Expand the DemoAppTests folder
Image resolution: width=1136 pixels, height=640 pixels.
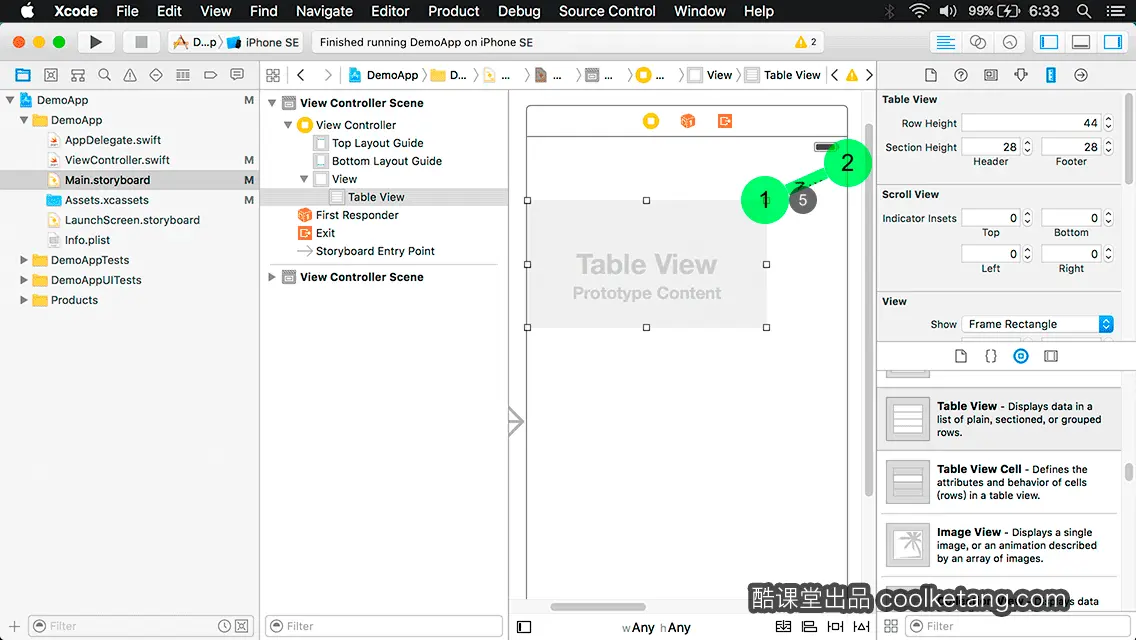24,259
